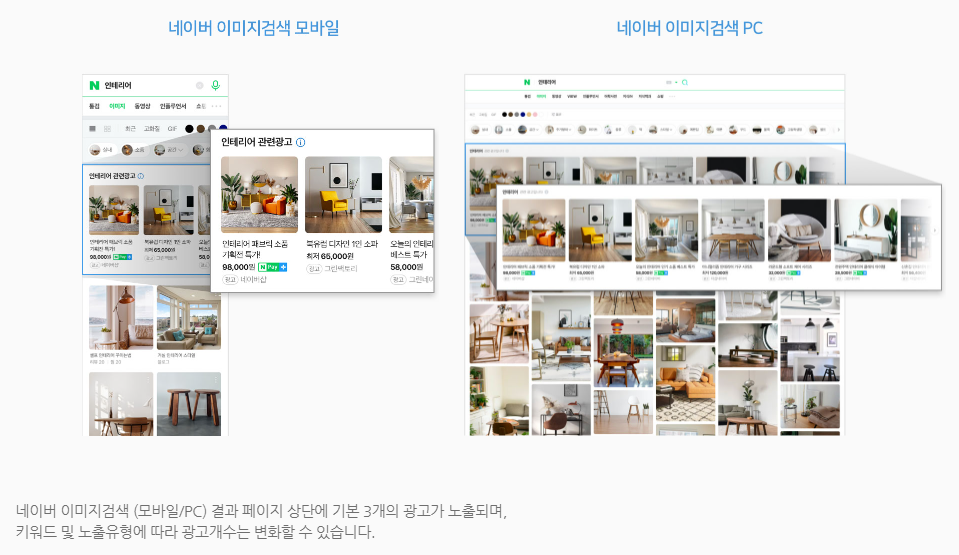This screenshot has height=555, width=959.
Task: Click the Naver N logo in mobile mockup
Action: tap(94, 86)
